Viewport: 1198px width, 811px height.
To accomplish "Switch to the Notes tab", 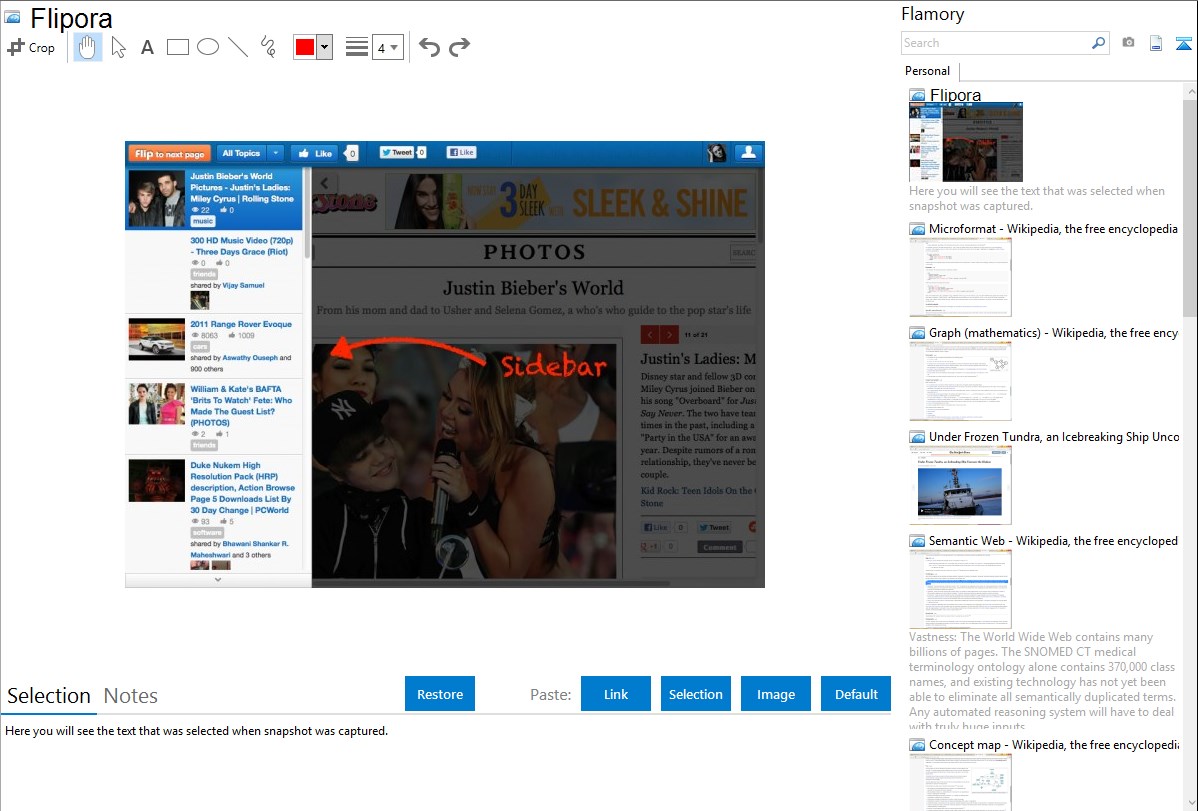I will (131, 696).
